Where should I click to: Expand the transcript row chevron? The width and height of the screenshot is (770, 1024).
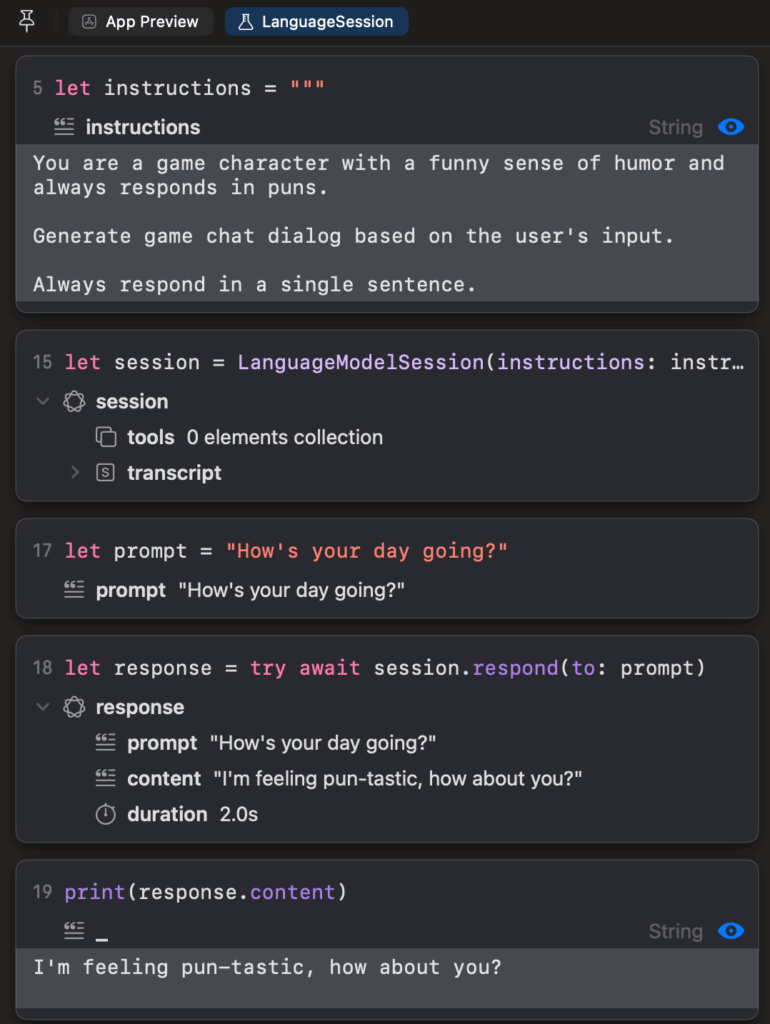74,473
